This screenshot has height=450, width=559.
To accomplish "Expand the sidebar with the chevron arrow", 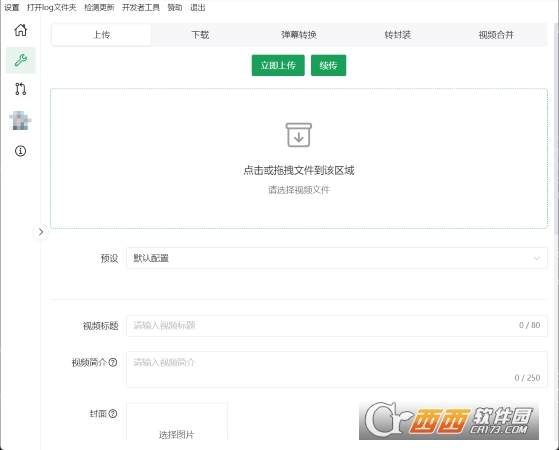I will click(41, 232).
